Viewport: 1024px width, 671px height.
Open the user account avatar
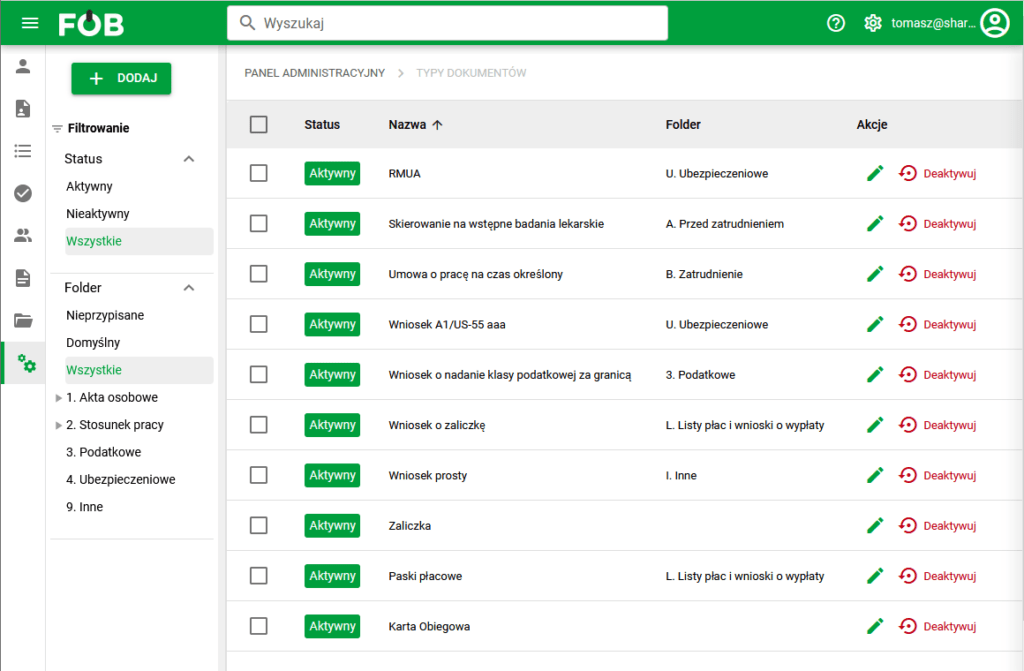(995, 24)
